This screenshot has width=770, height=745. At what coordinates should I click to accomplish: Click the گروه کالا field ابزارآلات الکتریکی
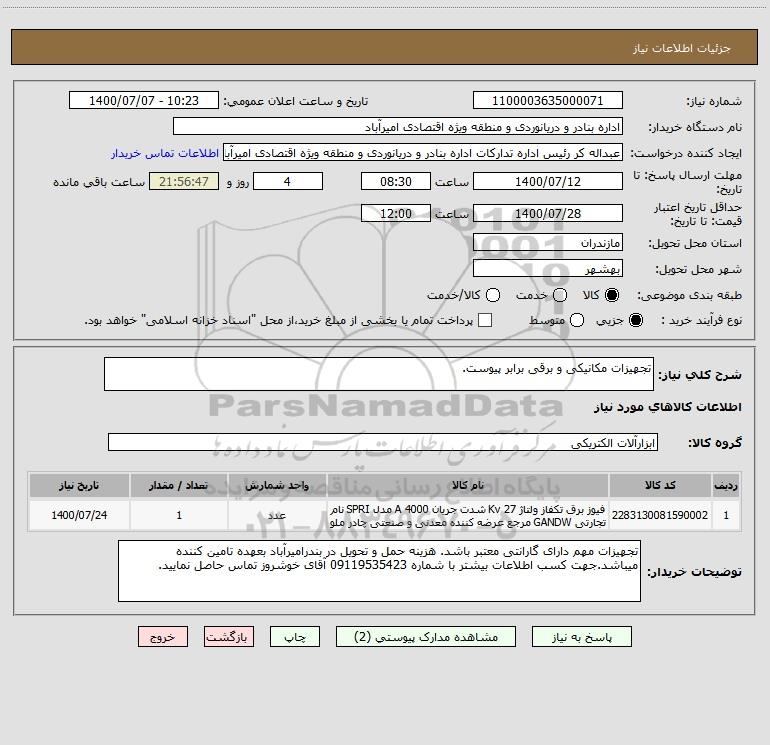(x=383, y=442)
